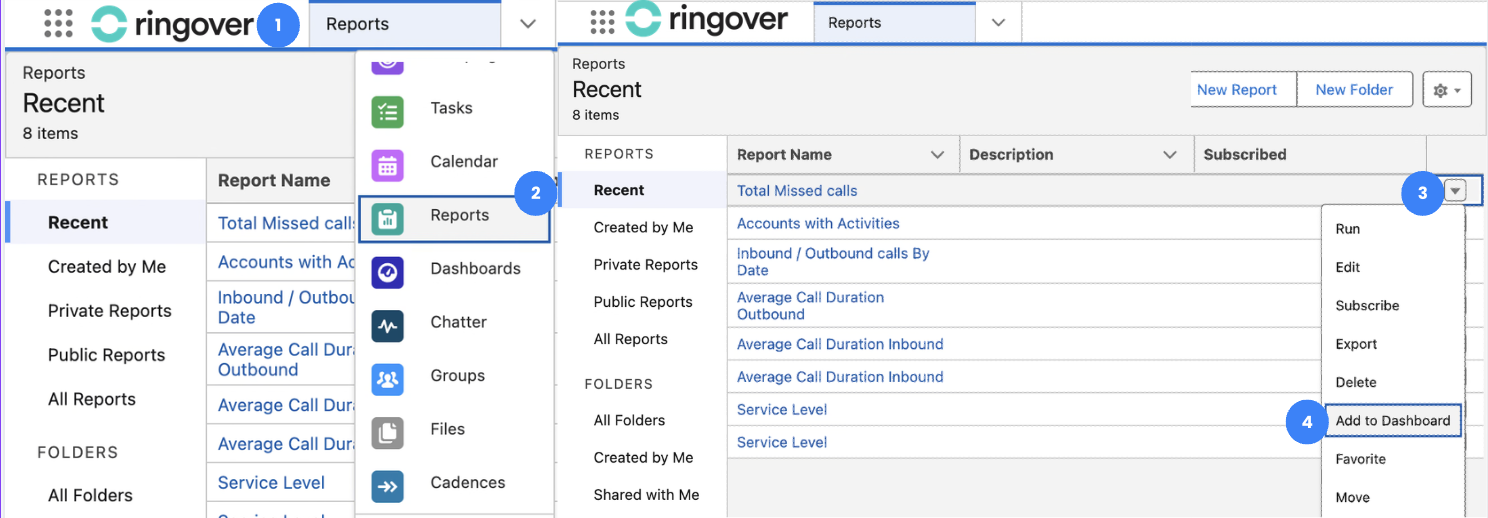The width and height of the screenshot is (1488, 518).
Task: Select Add to Dashboard from context menu
Action: click(x=1392, y=421)
